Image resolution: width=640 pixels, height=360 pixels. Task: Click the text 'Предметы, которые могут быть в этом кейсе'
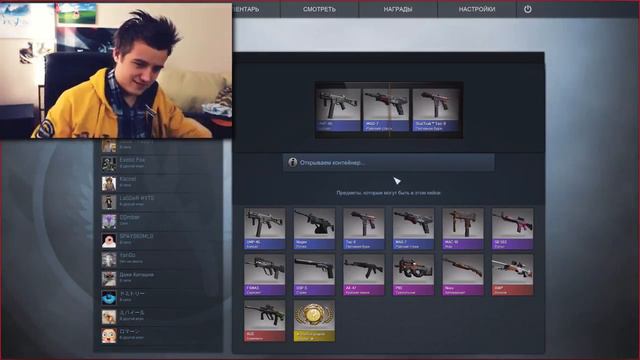click(x=389, y=193)
